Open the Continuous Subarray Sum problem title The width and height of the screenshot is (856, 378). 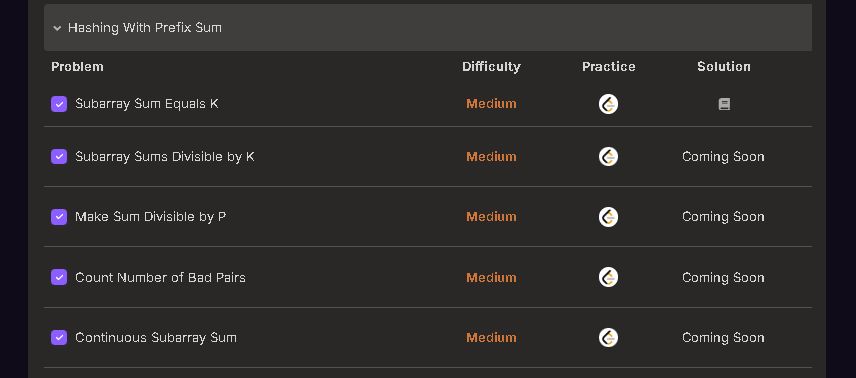tap(156, 338)
